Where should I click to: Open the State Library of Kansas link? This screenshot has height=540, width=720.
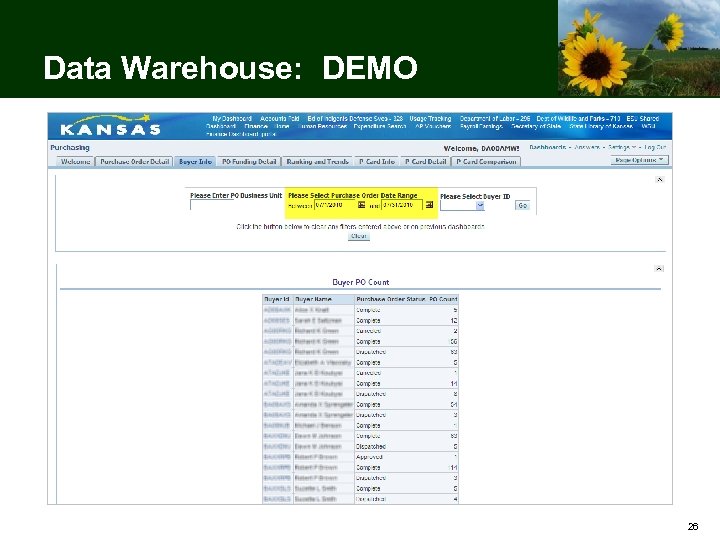coord(601,126)
